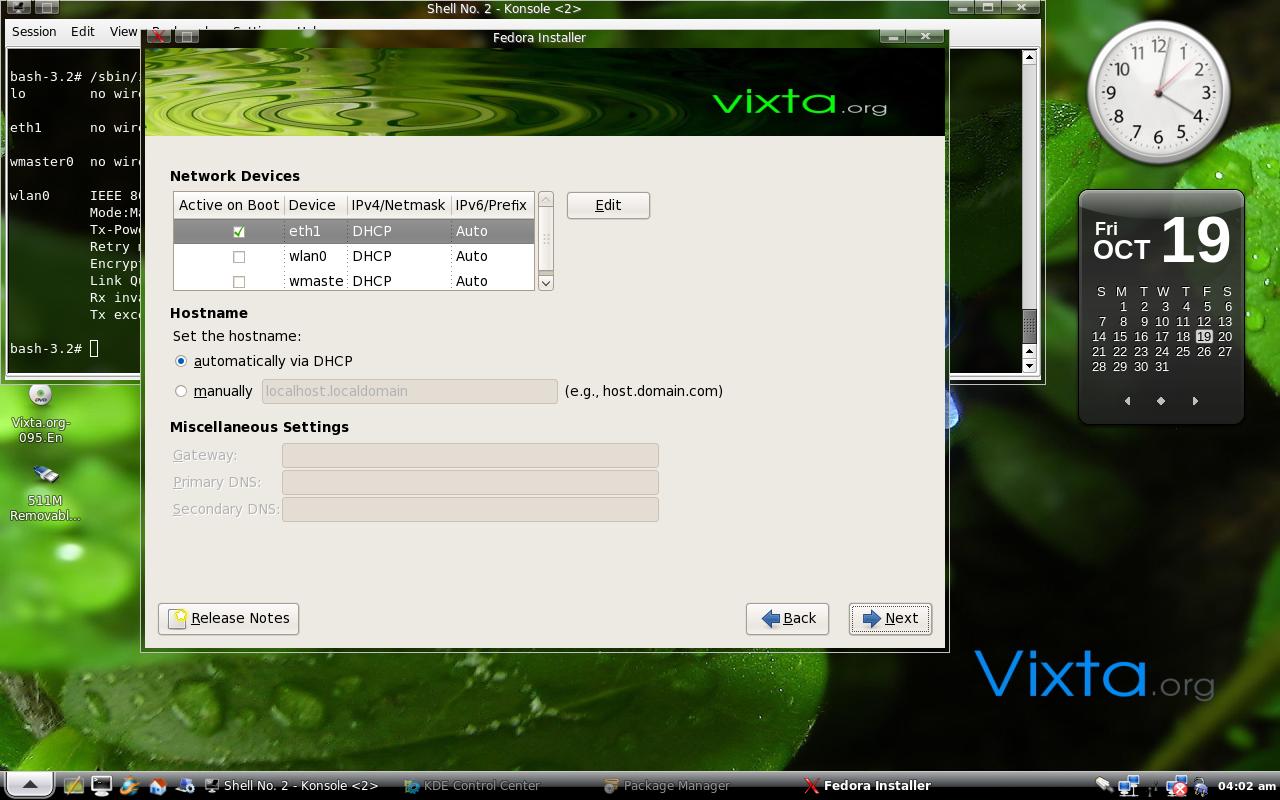Click the Primary DNS input field

(x=470, y=482)
